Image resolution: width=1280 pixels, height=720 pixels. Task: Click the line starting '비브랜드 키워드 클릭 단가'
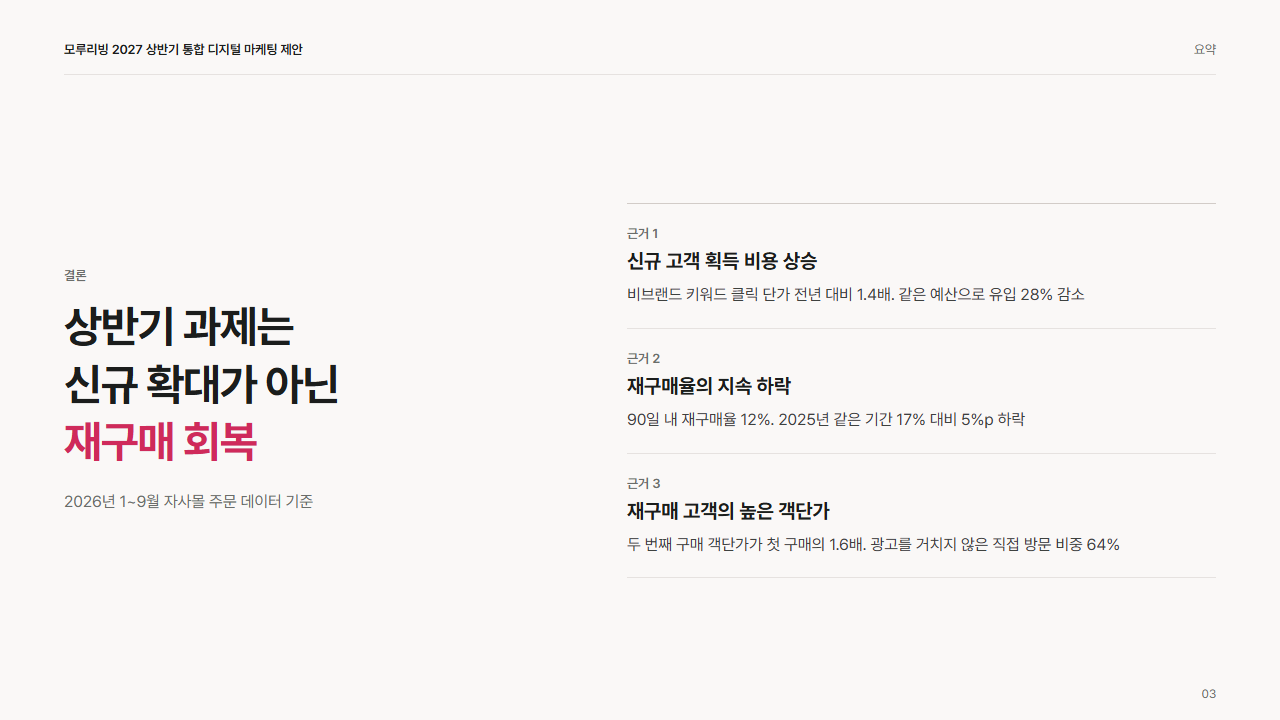click(x=856, y=294)
